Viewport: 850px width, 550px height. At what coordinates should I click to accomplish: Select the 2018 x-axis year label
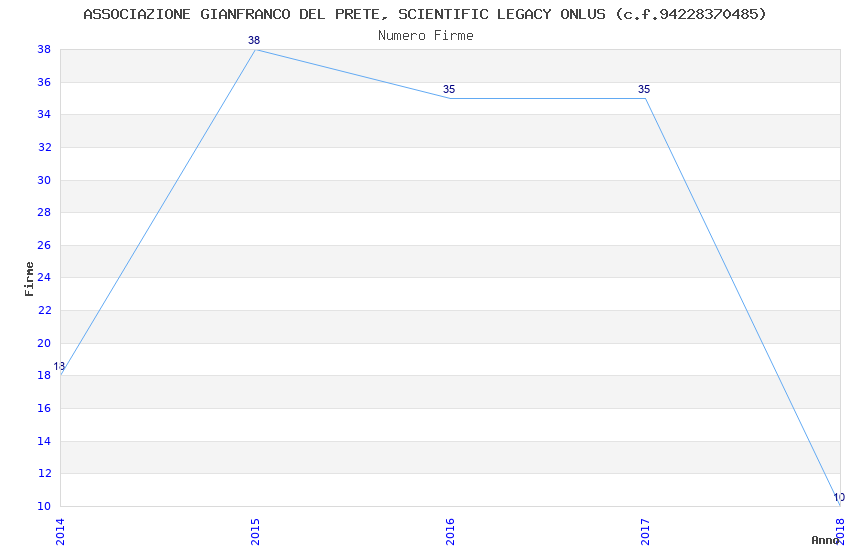(840, 532)
